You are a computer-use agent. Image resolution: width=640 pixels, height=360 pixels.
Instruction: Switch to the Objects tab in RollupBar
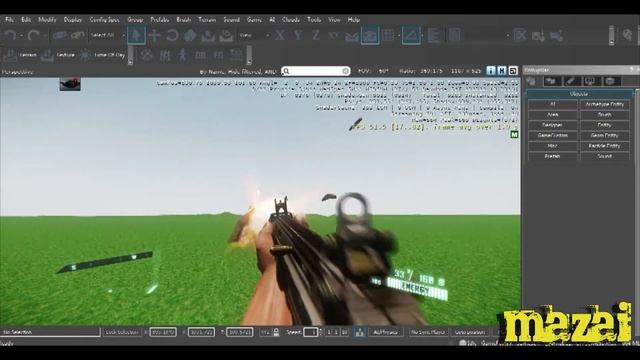[532, 81]
